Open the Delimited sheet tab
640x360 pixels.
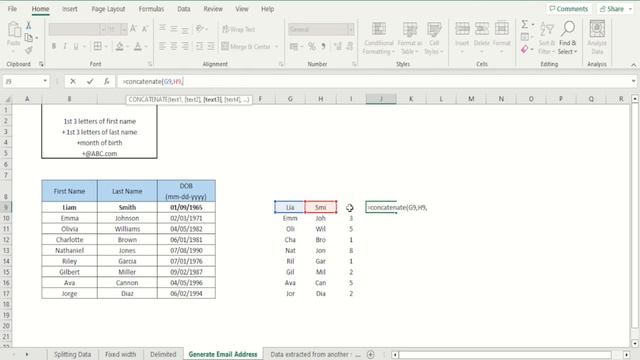[163, 354]
